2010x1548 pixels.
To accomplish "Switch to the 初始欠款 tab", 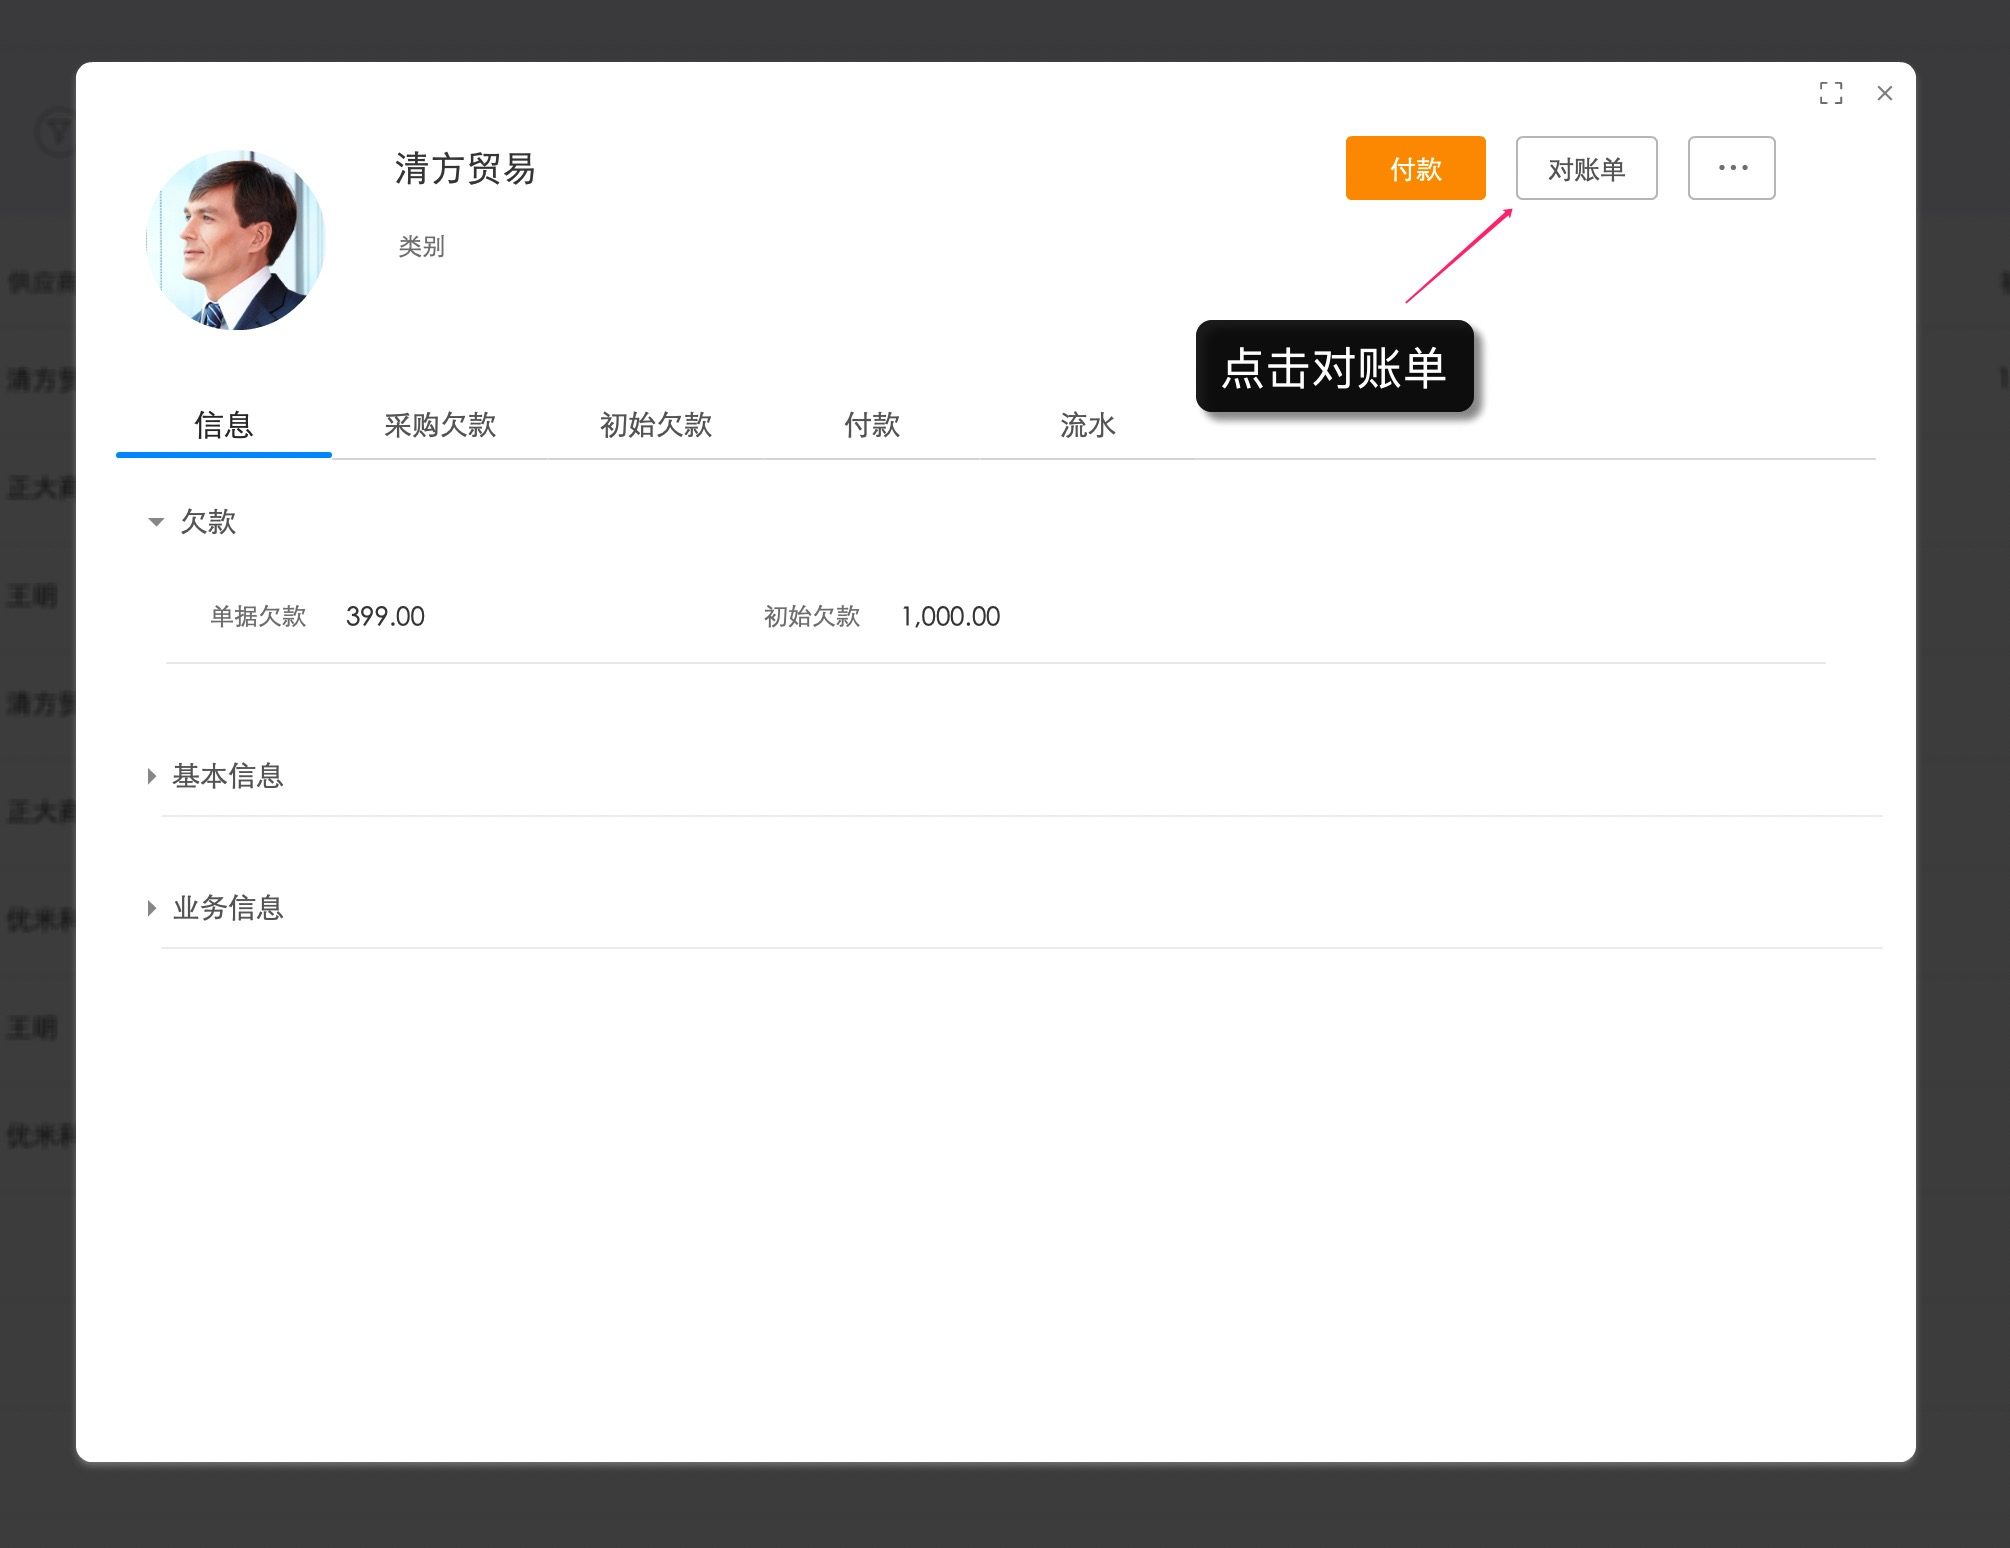I will click(656, 425).
